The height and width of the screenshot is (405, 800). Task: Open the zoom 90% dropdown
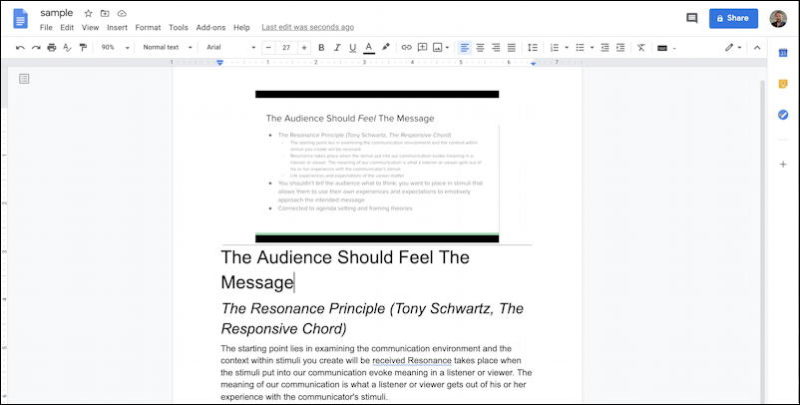tap(112, 47)
